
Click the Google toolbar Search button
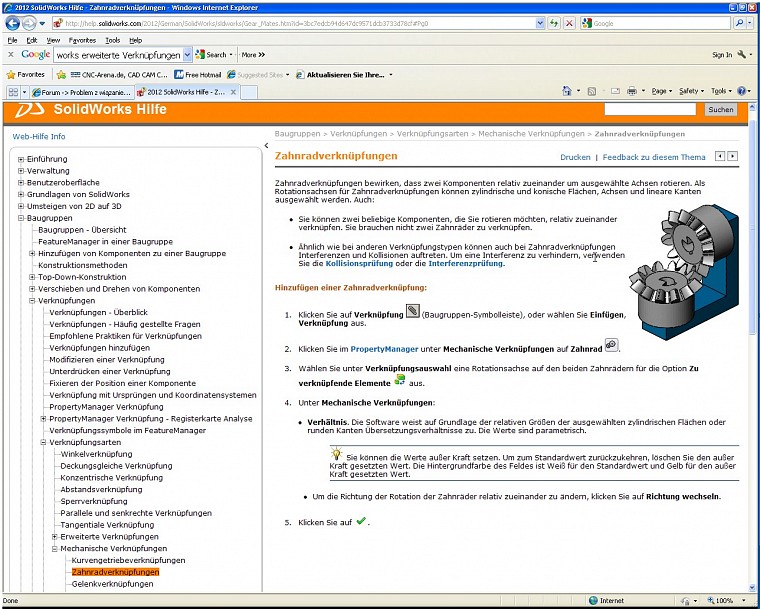(x=211, y=55)
